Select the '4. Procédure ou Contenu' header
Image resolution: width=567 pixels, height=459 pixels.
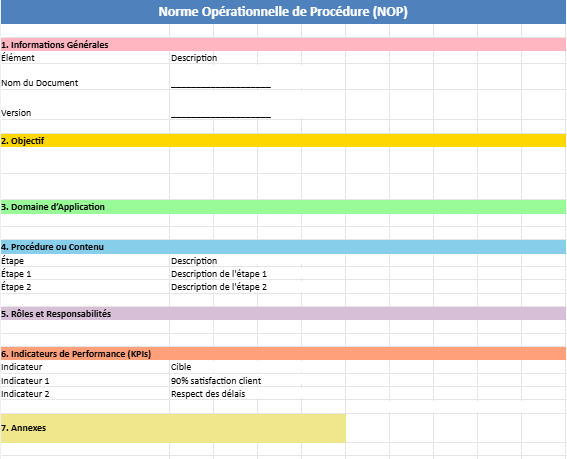pyautogui.click(x=283, y=247)
